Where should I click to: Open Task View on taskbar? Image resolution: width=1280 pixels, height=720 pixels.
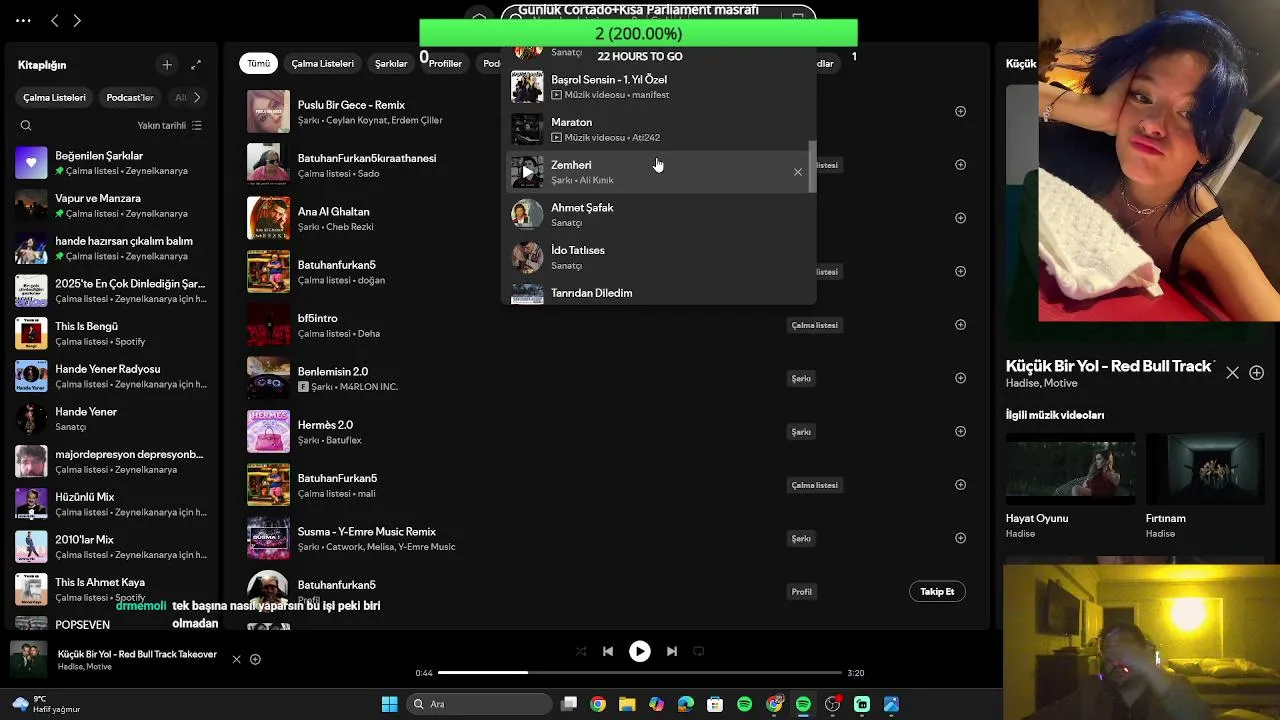point(569,704)
